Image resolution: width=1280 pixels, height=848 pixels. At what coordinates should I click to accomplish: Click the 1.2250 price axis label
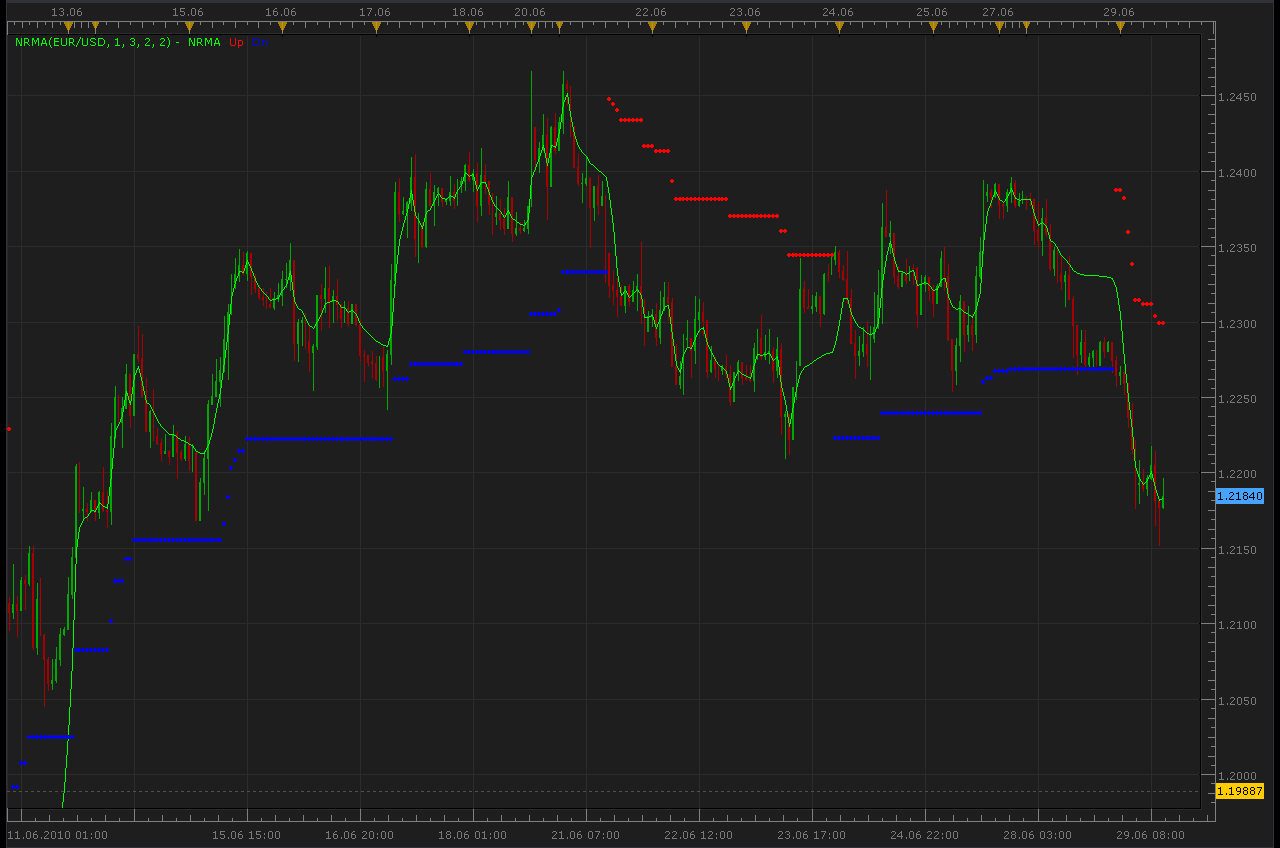coord(1238,399)
